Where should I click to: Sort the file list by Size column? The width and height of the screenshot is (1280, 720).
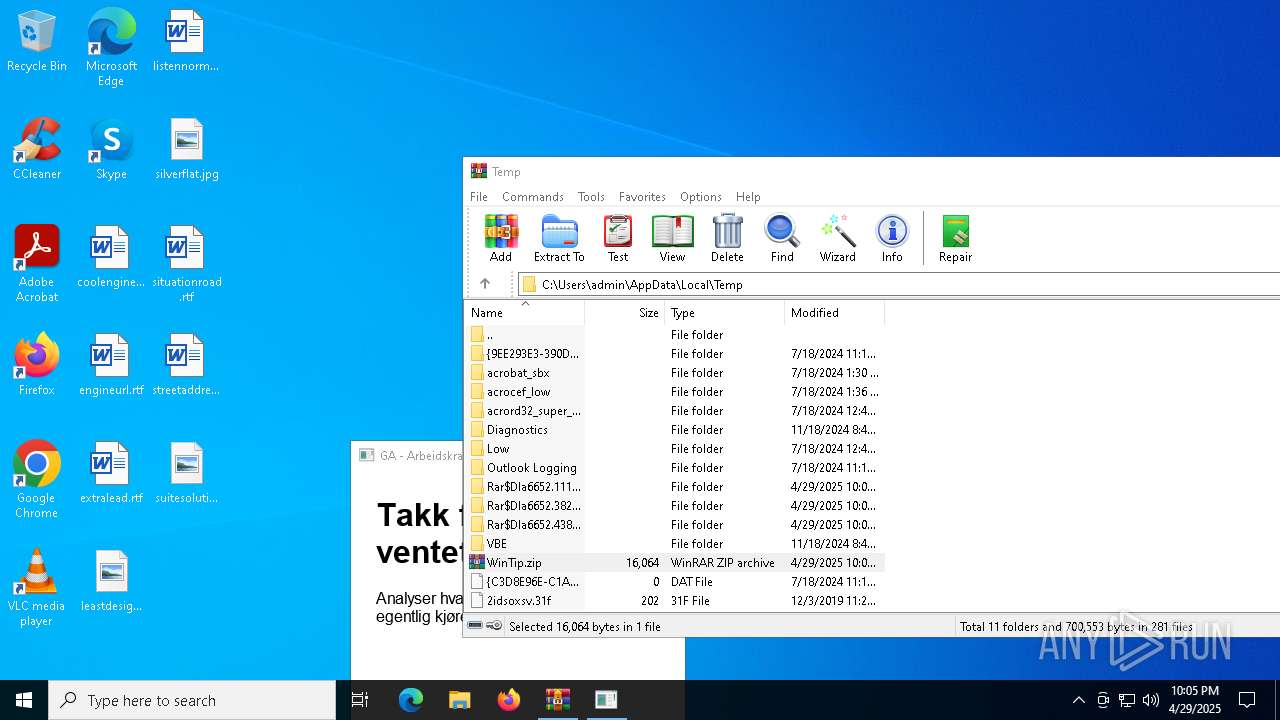625,313
